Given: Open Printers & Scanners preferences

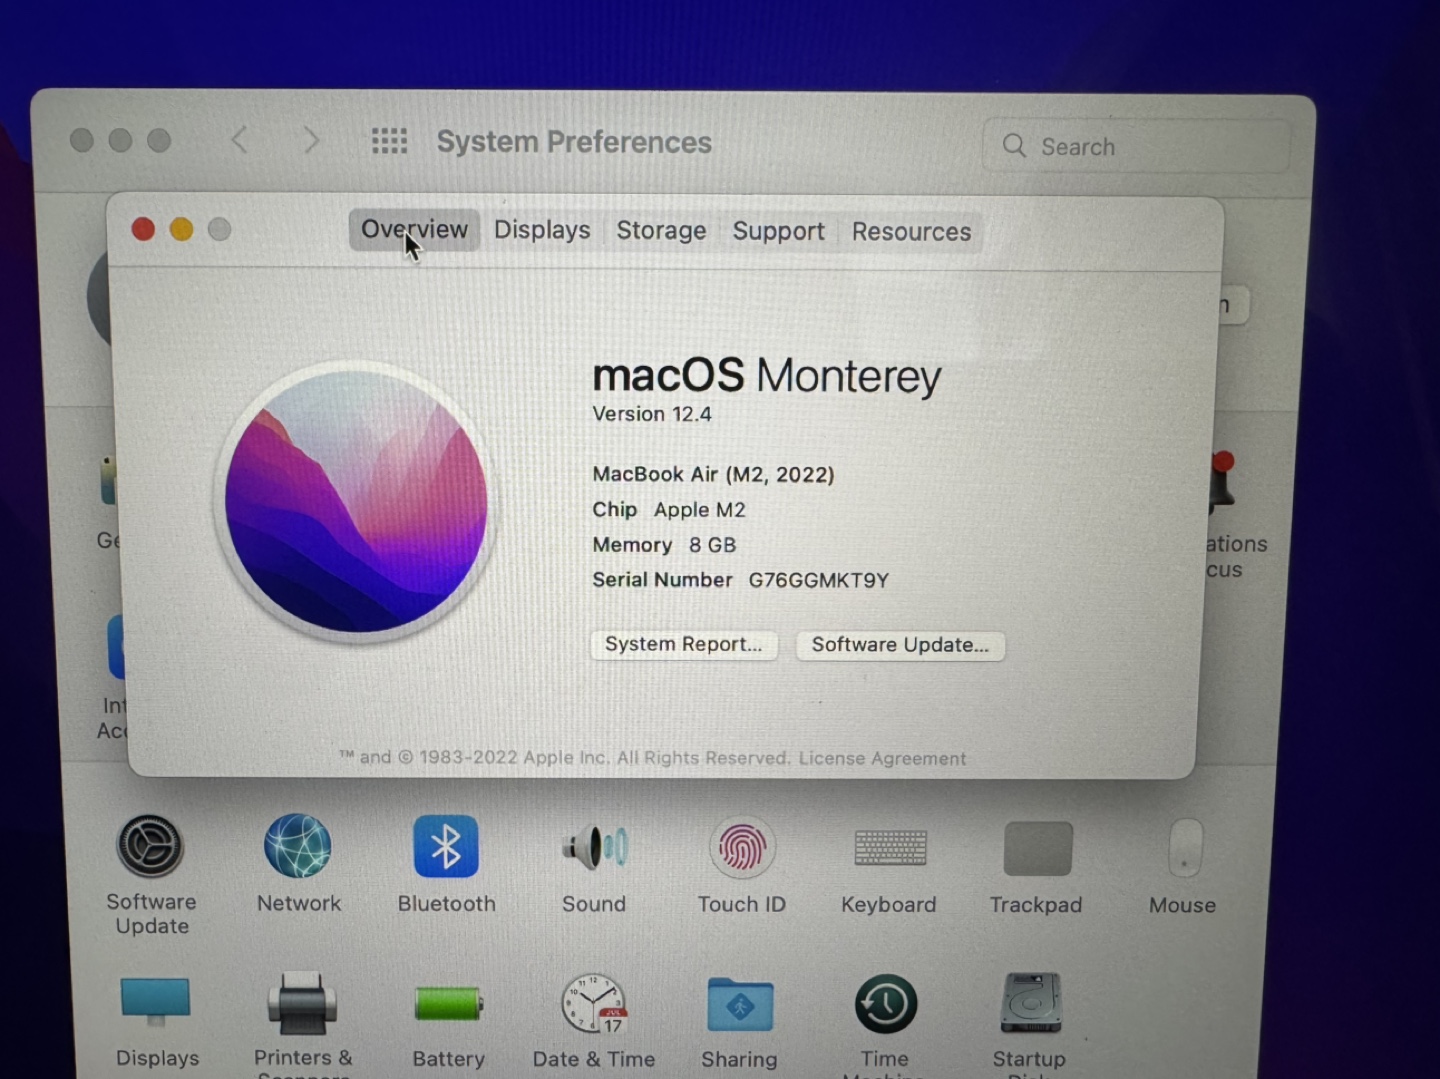Looking at the screenshot, I should click(302, 1003).
